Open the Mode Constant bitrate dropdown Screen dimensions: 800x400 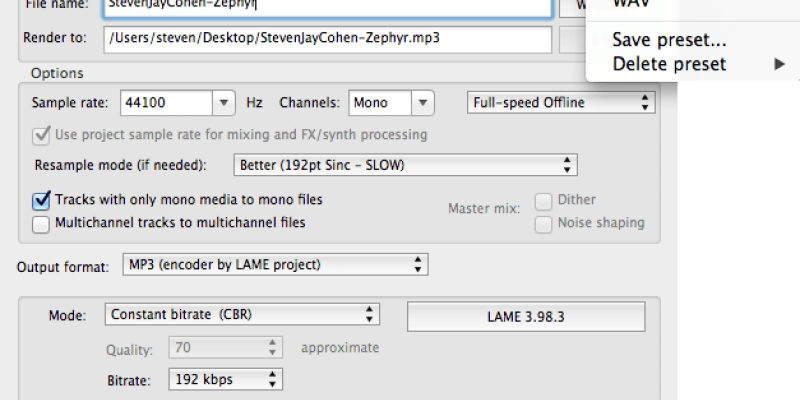[x=242, y=315]
